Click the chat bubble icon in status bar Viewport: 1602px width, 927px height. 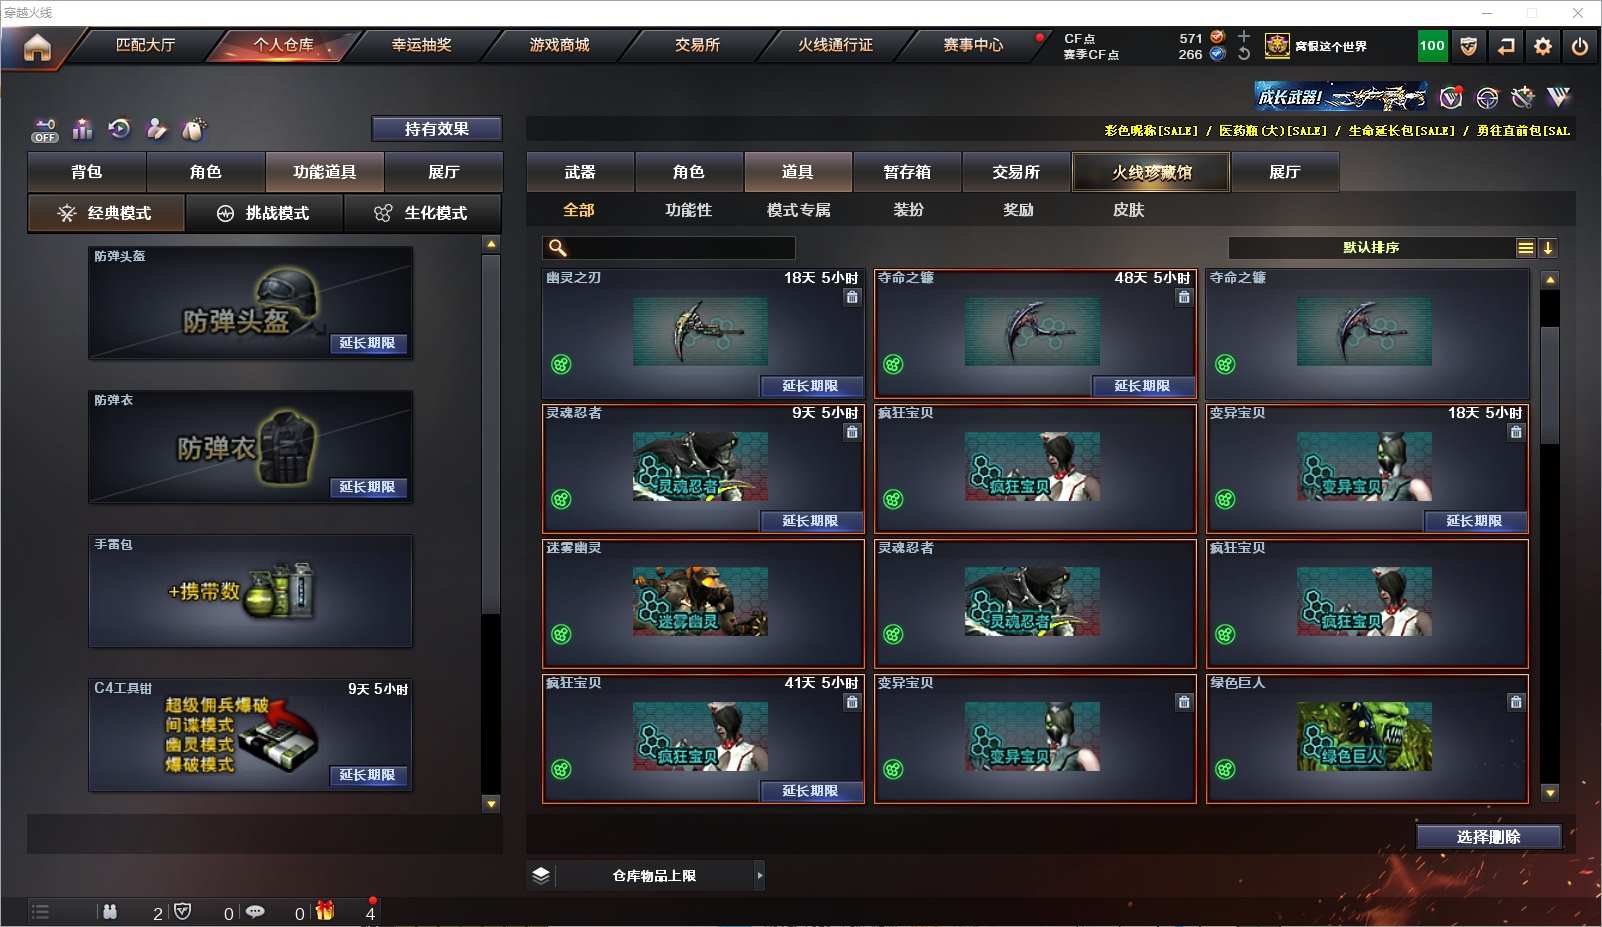[x=256, y=912]
